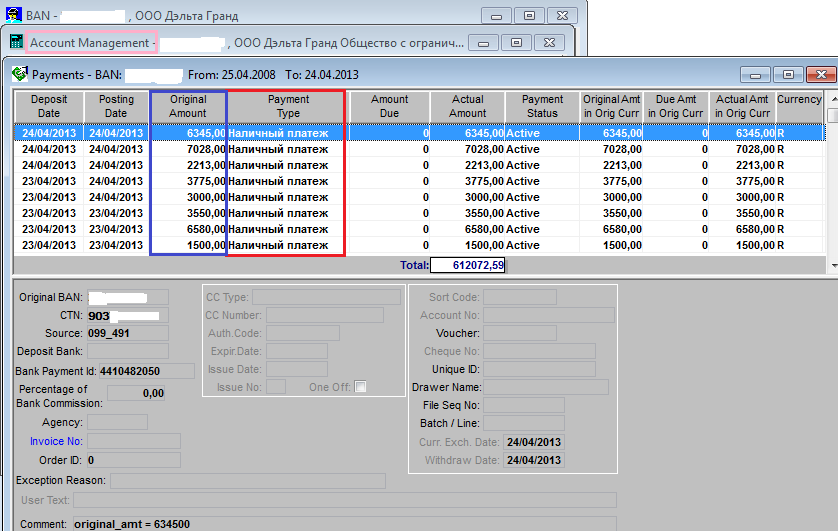The image size is (838, 531).
Task: Select the payment row with amount 3775,00
Action: click(x=418, y=181)
